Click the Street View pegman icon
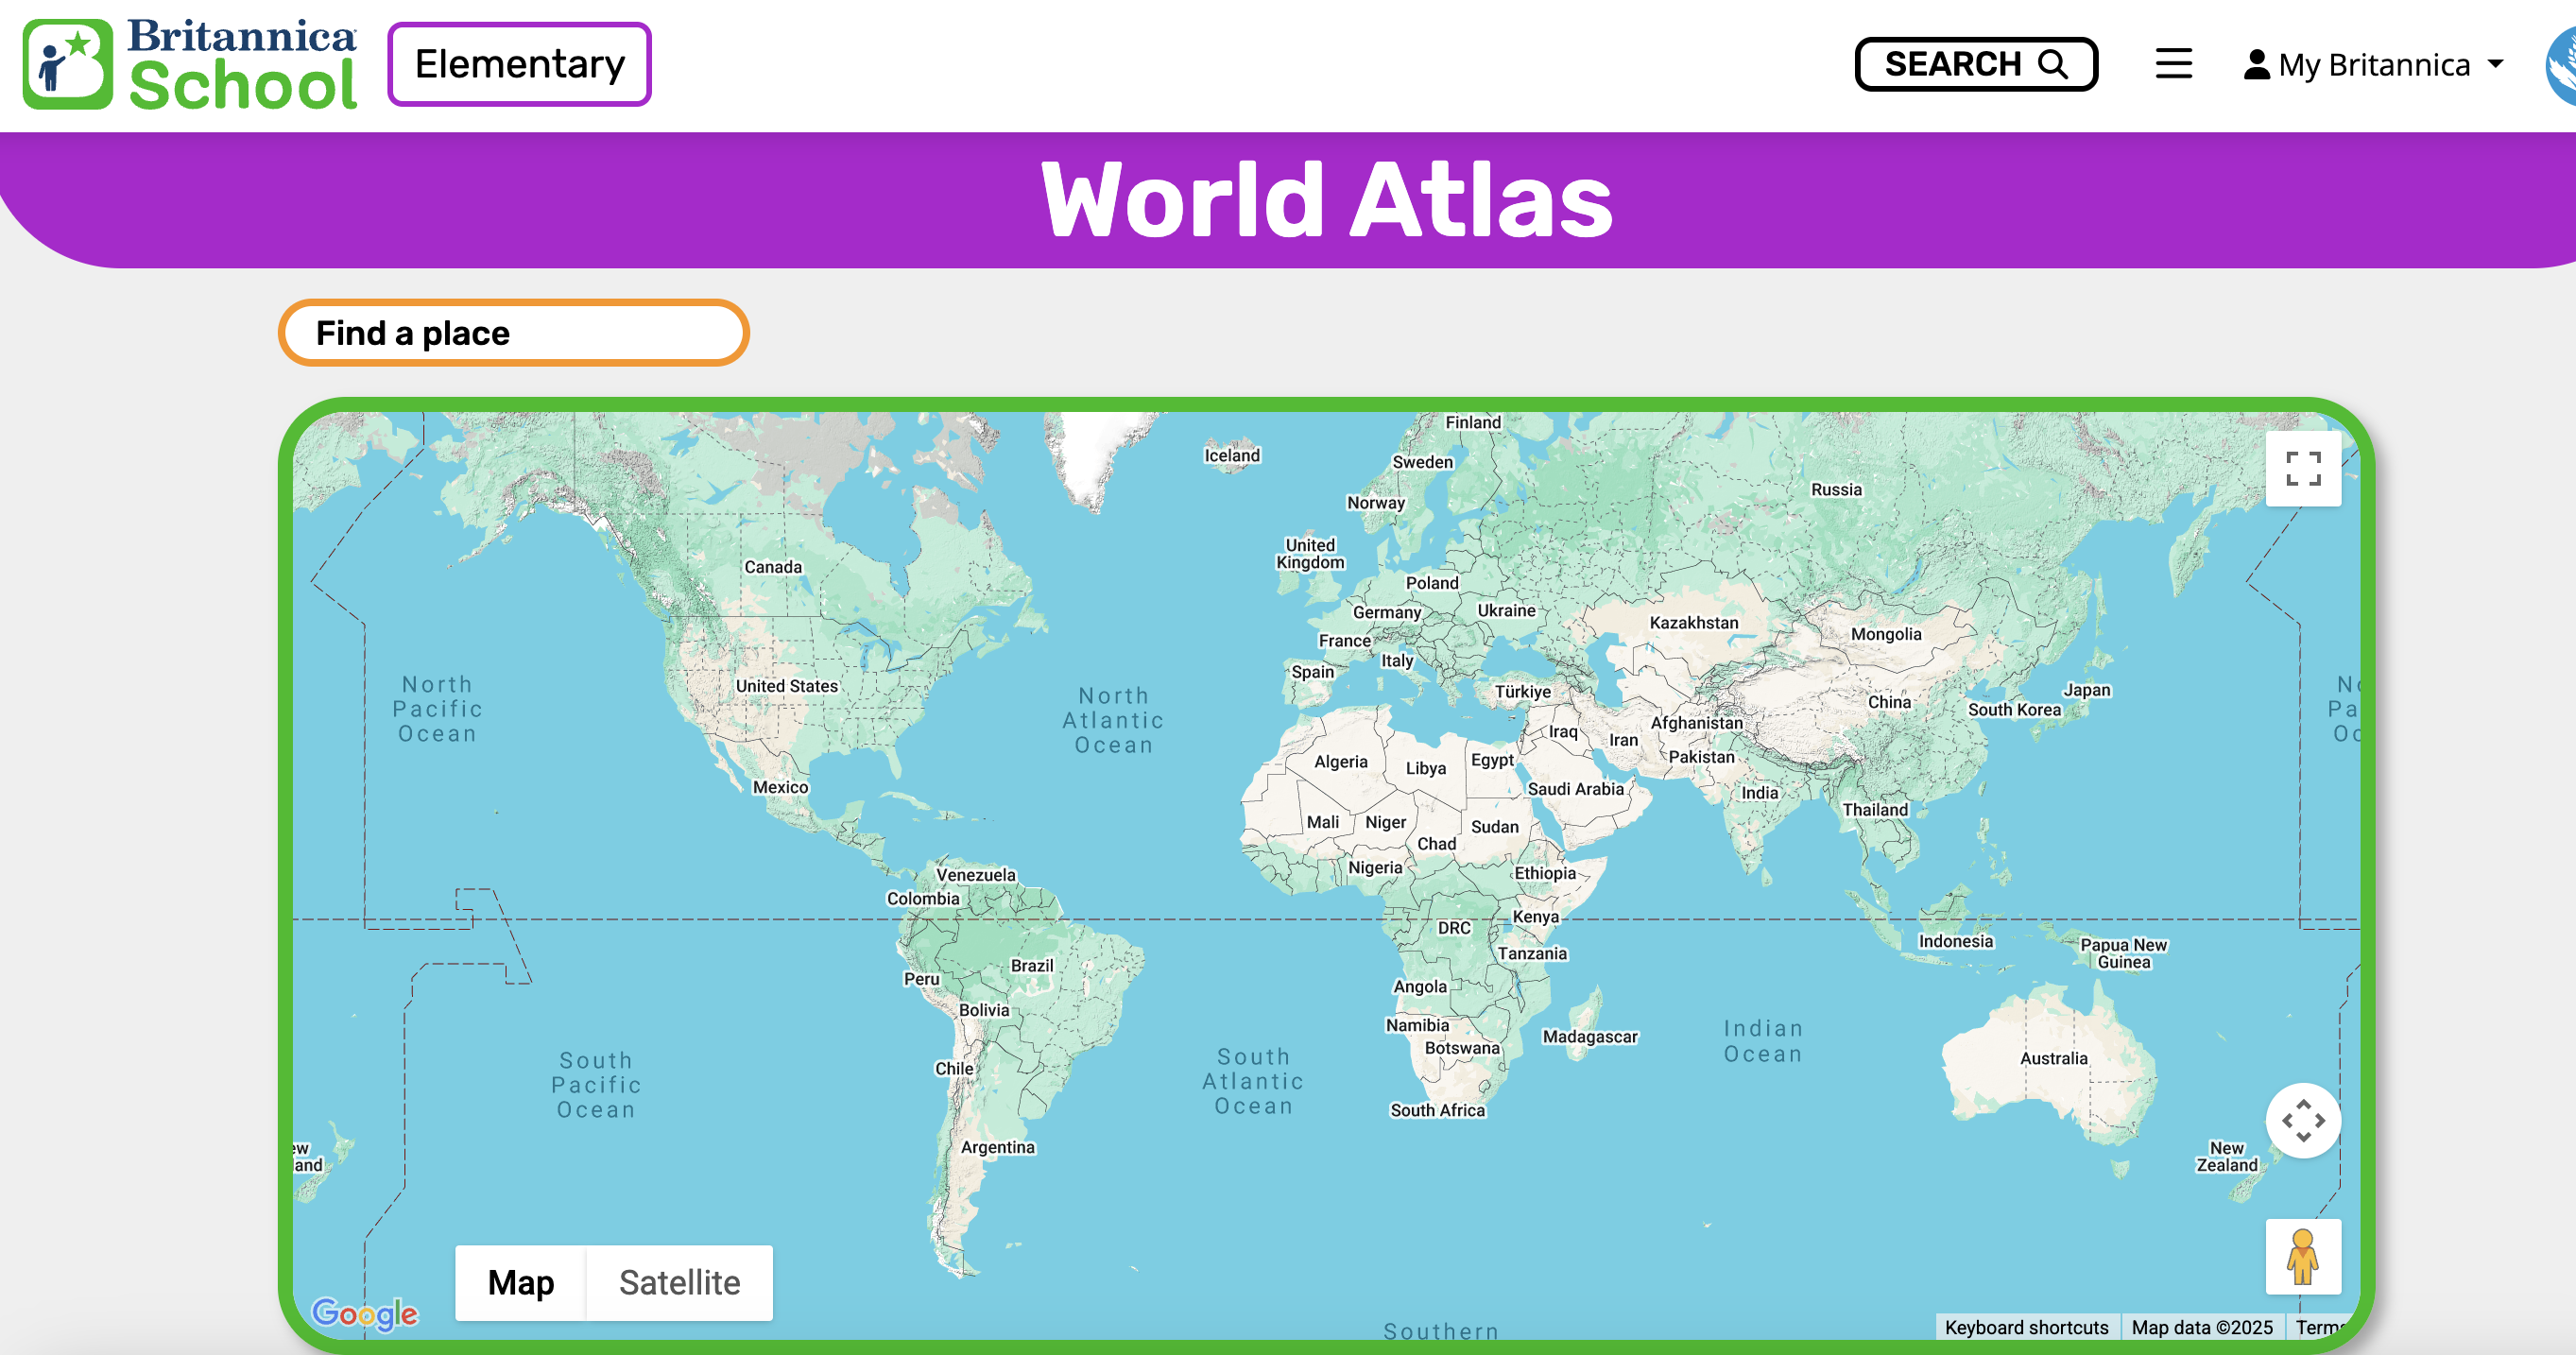 tap(2302, 1256)
